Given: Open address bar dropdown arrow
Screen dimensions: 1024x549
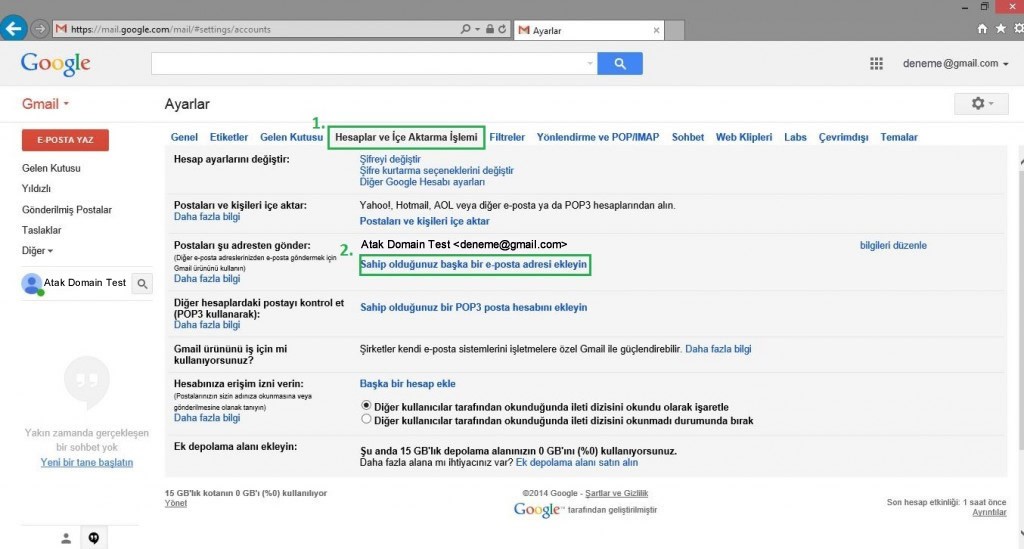Looking at the screenshot, I should point(477,29).
